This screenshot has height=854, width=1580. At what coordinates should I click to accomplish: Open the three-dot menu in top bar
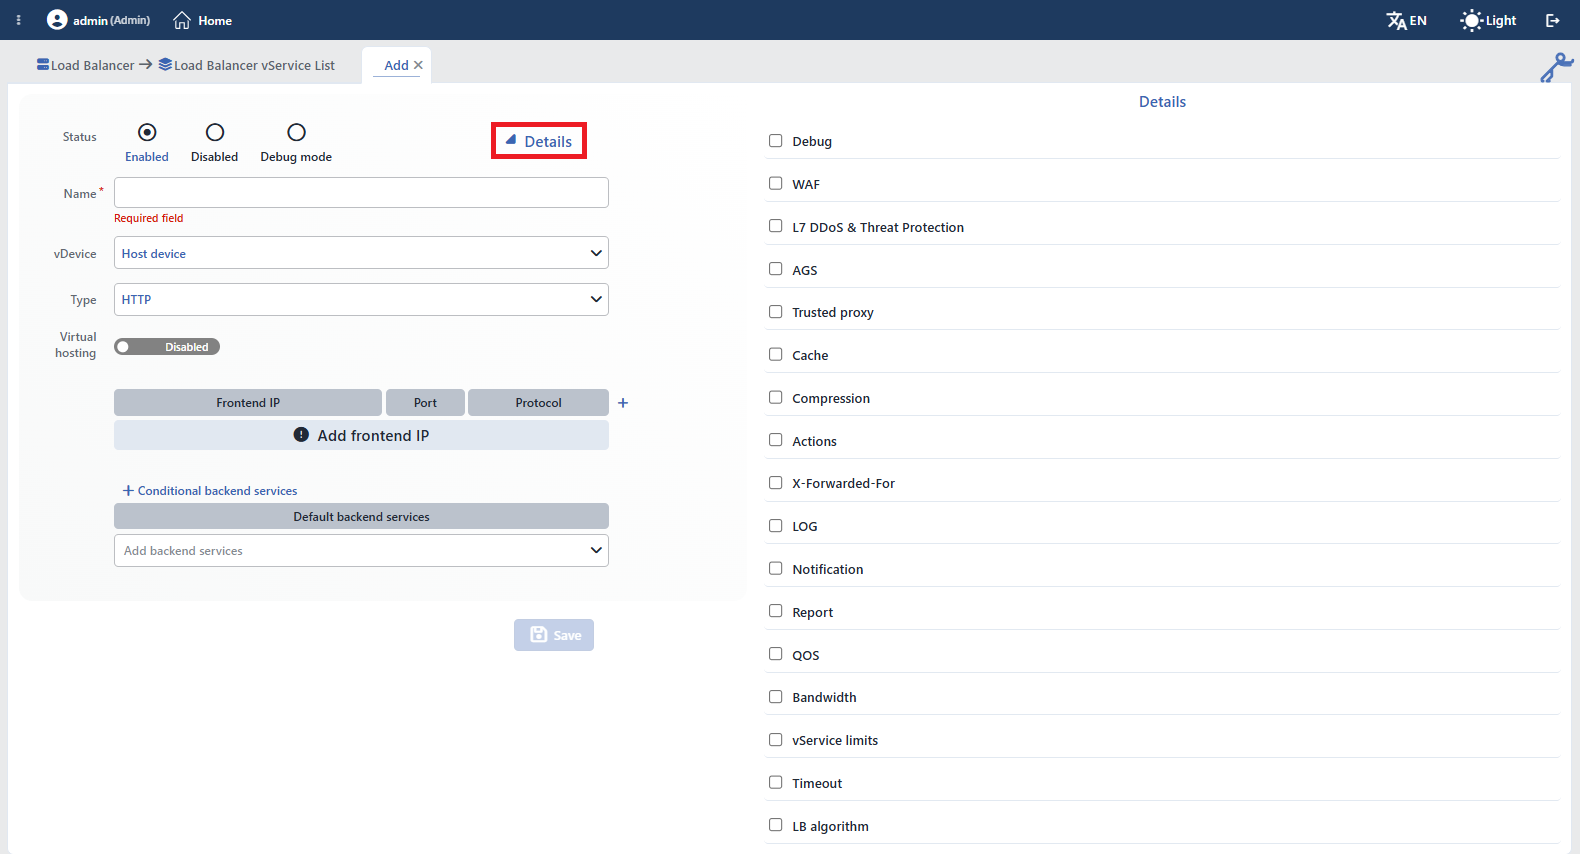18,20
